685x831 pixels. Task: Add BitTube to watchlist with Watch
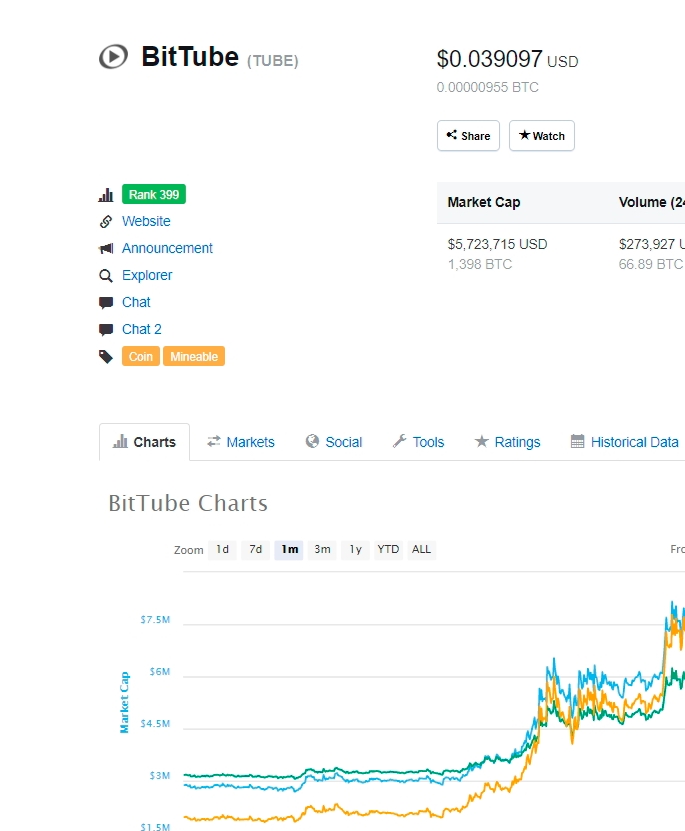click(x=542, y=136)
